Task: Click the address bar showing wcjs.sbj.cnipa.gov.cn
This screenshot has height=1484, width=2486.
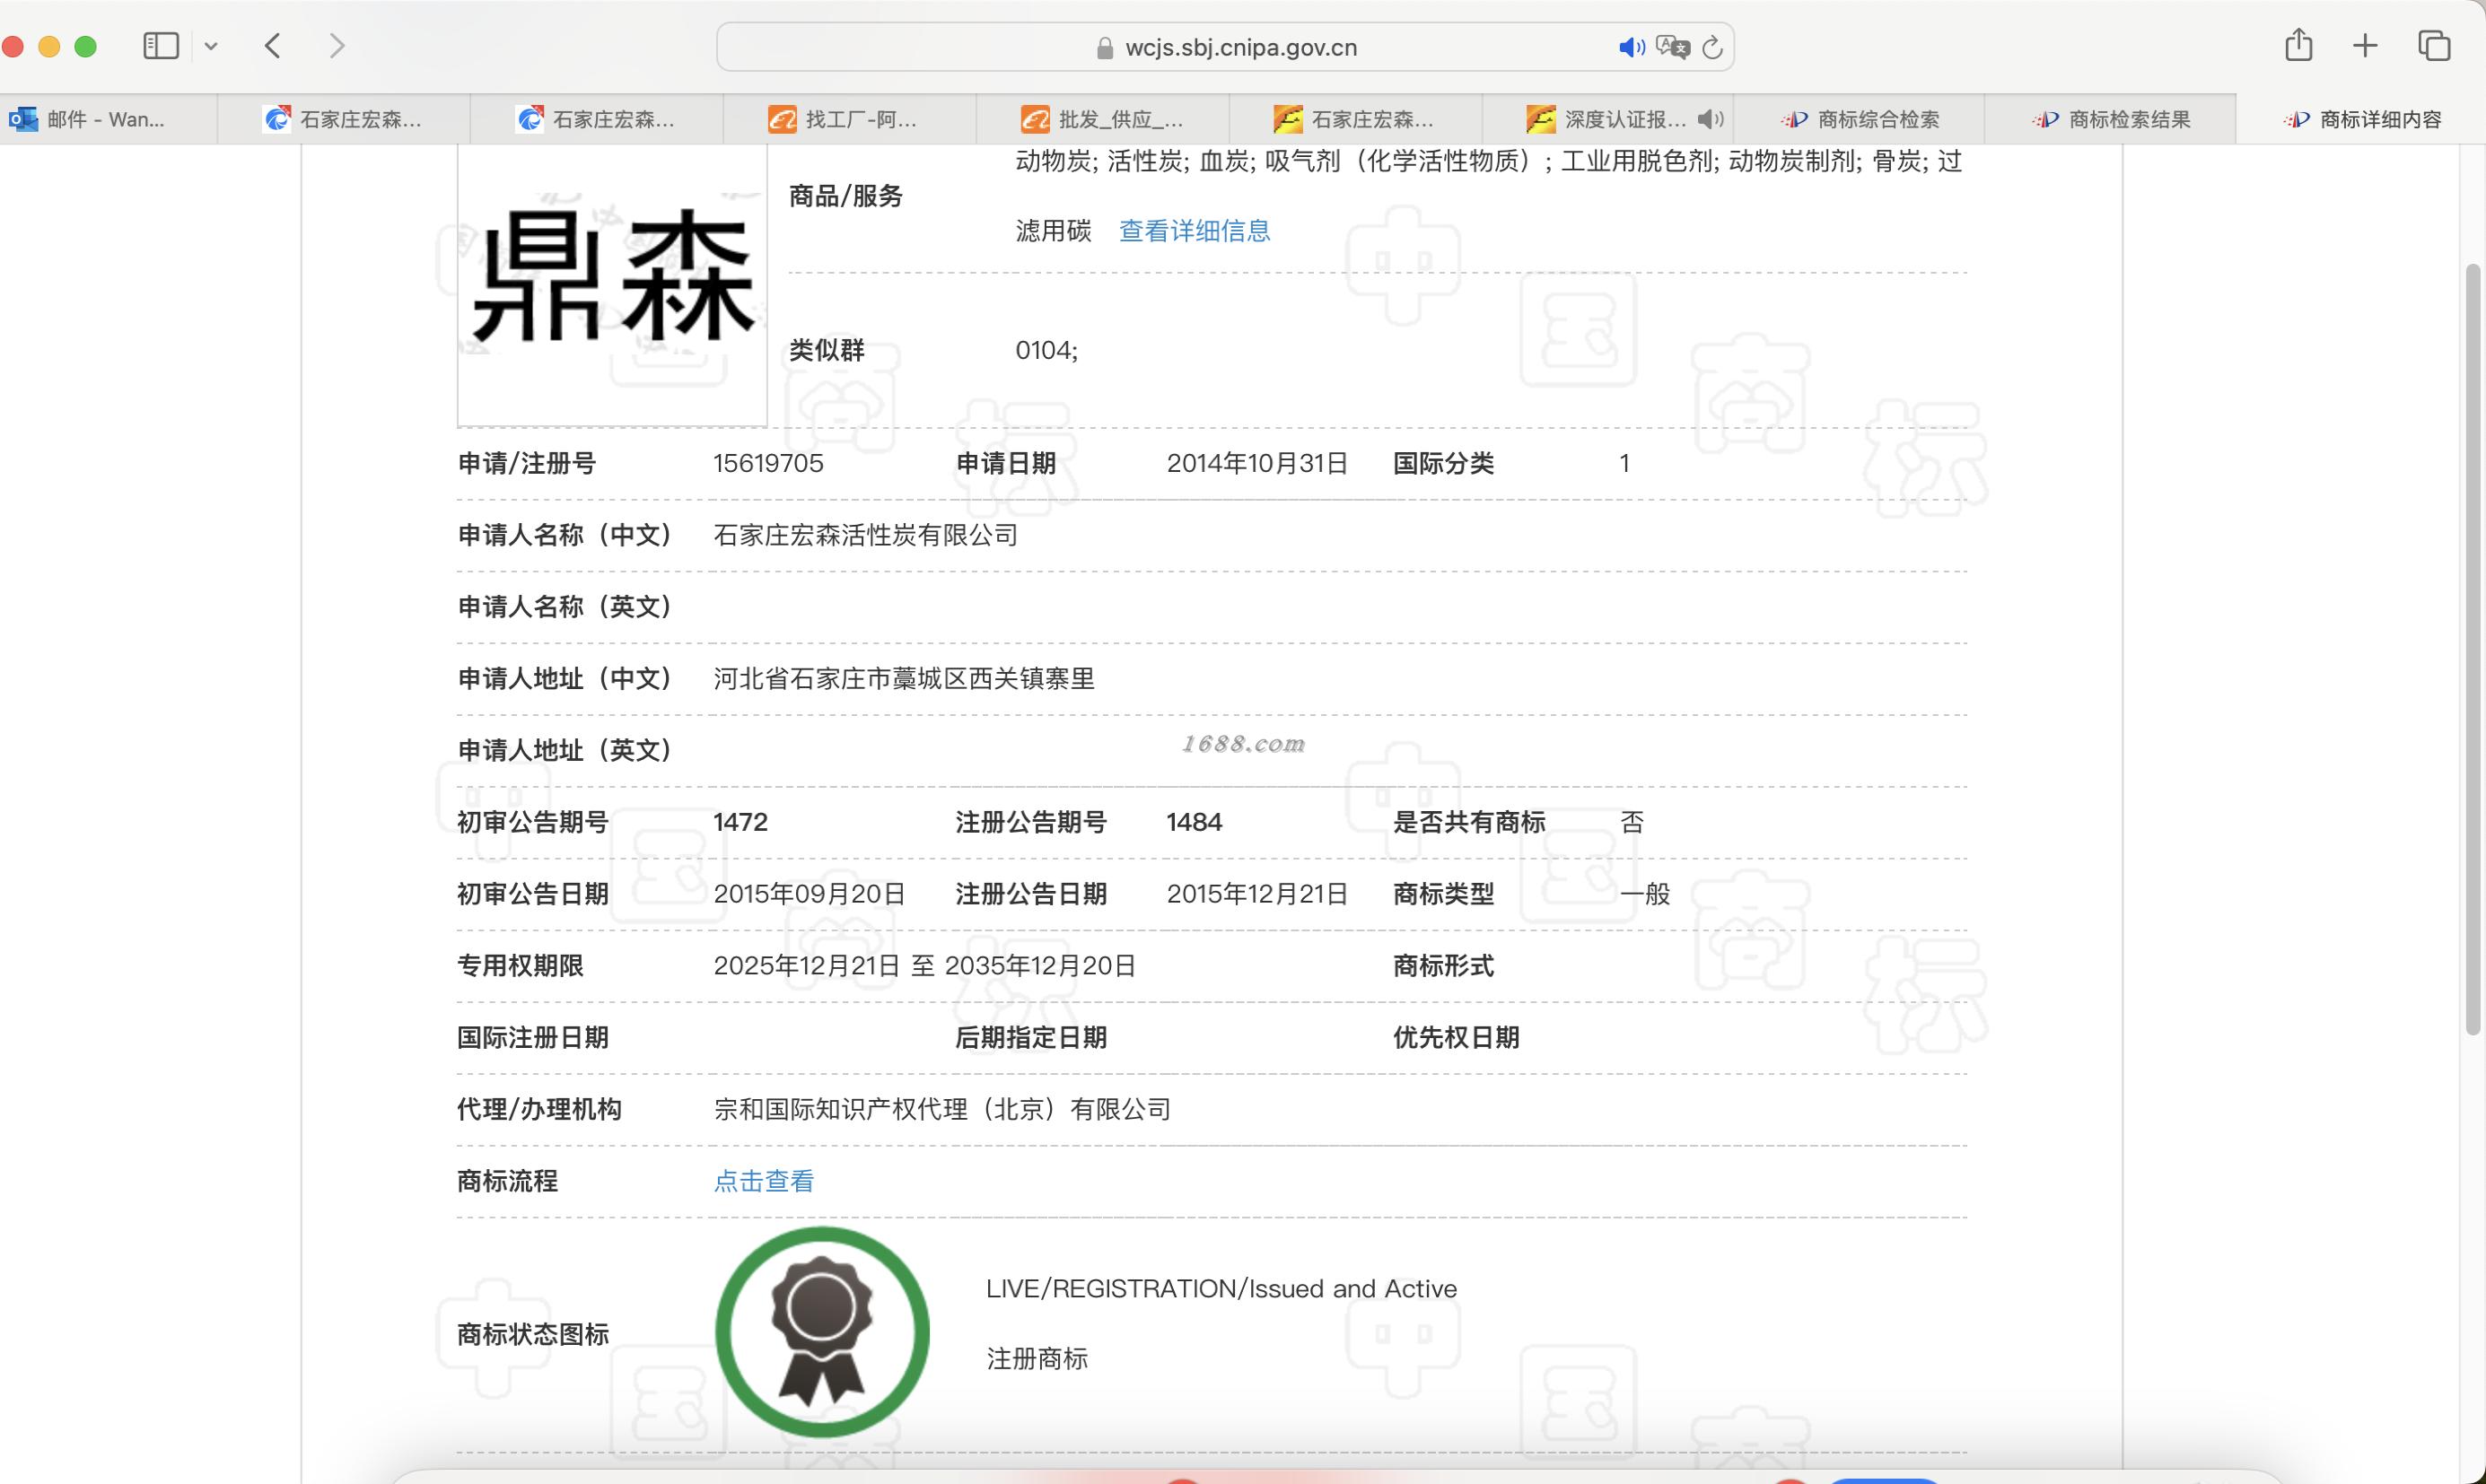Action: coord(1240,47)
